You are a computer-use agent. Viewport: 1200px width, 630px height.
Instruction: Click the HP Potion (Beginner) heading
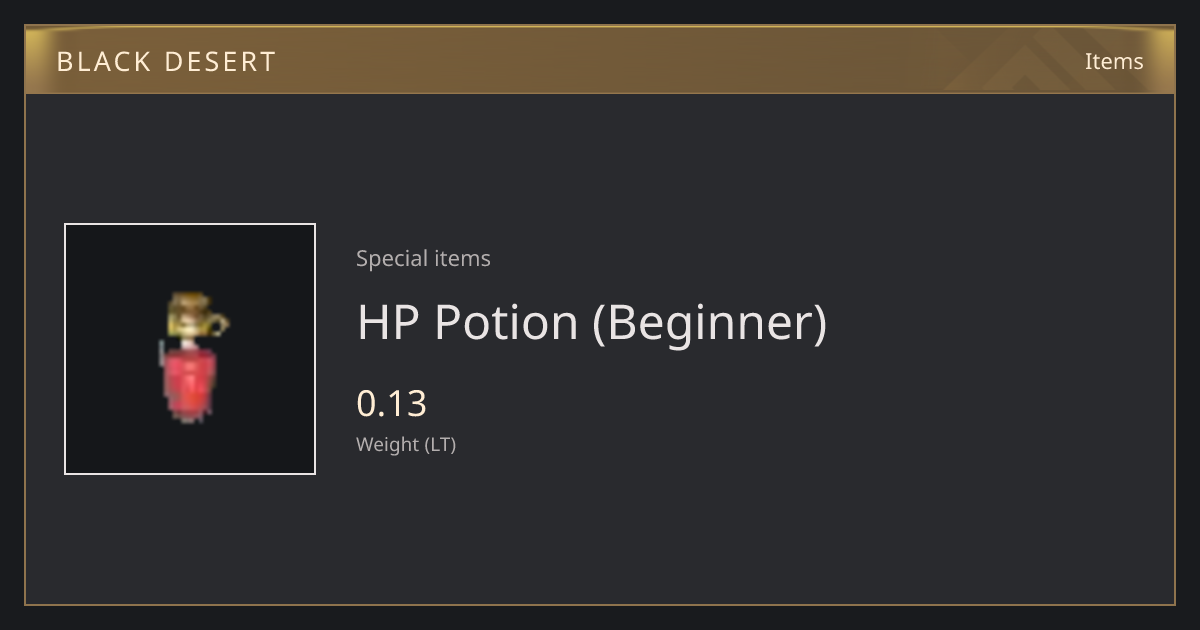tap(592, 323)
